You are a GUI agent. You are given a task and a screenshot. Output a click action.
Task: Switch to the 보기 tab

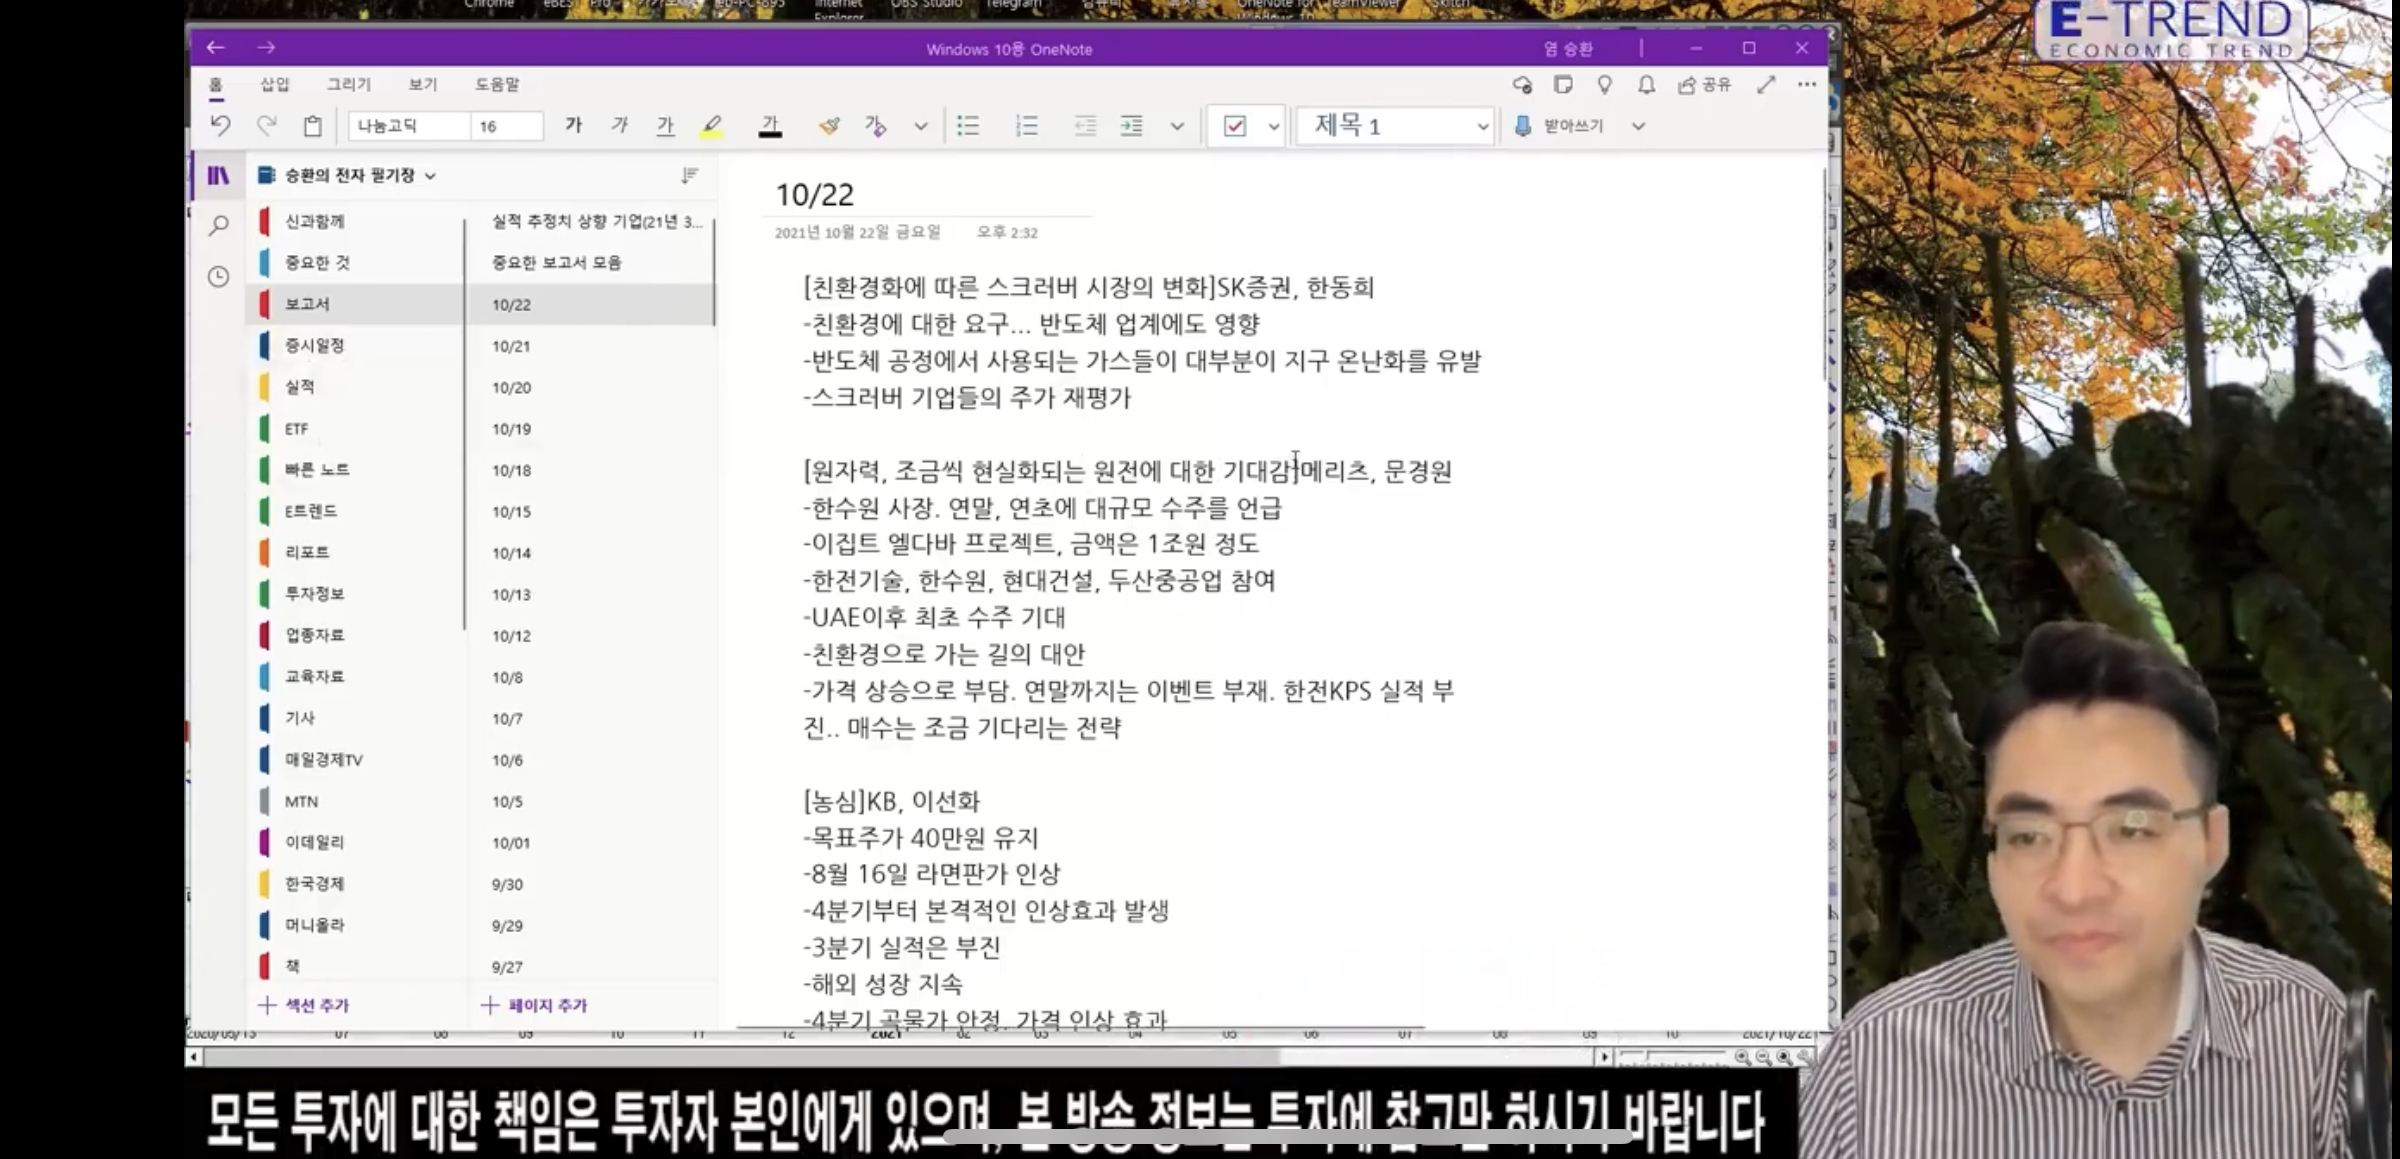(422, 84)
